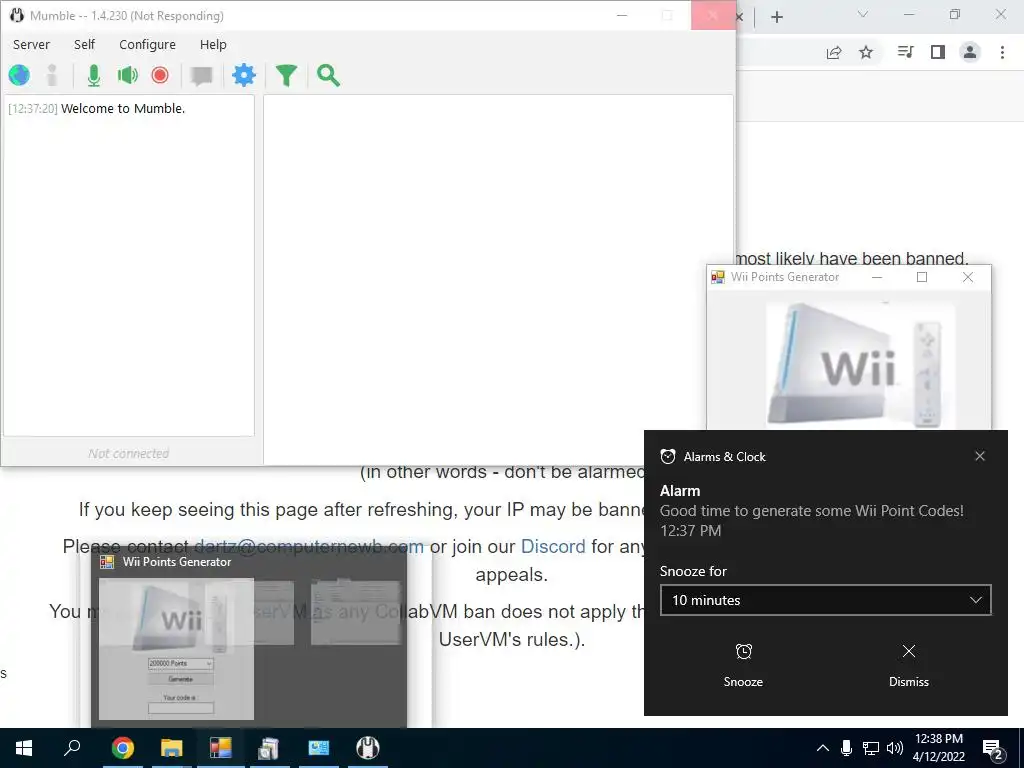Screen dimensions: 1024x768
Task: Toggle the green channel filter icon
Action: point(286,75)
